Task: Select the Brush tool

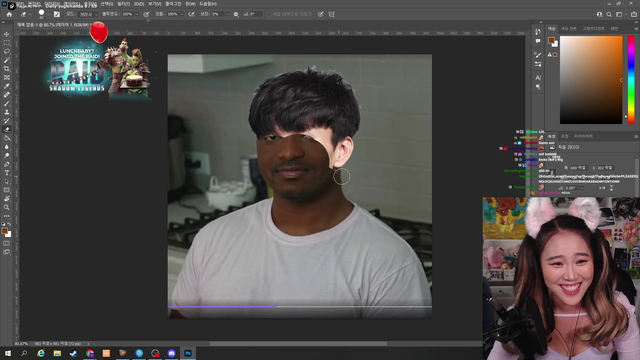Action: point(7,104)
